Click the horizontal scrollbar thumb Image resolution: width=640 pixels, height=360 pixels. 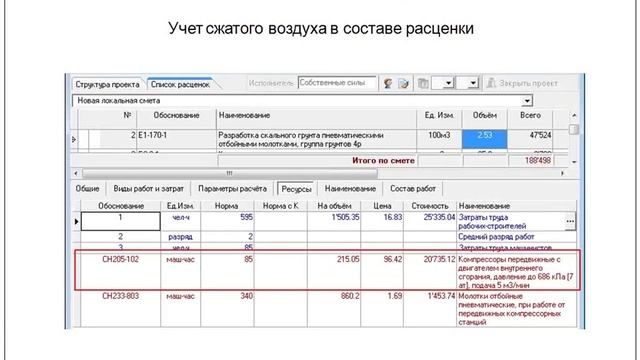click(230, 173)
